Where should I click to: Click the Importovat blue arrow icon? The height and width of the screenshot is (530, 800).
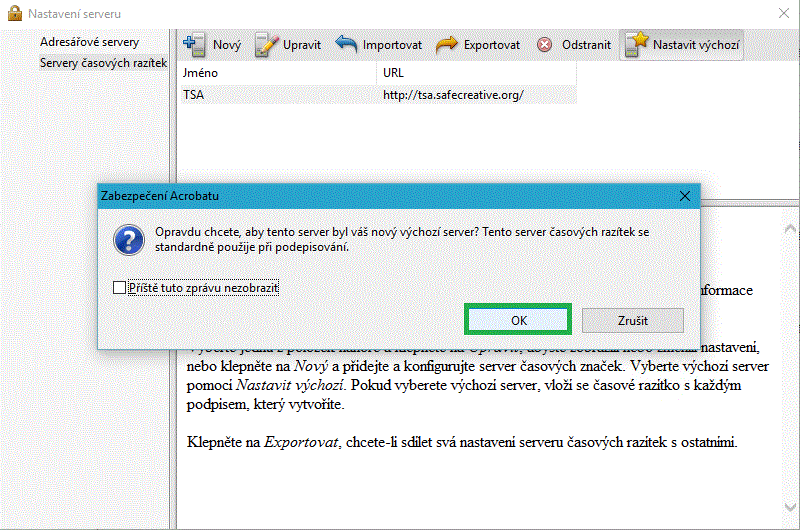(346, 45)
